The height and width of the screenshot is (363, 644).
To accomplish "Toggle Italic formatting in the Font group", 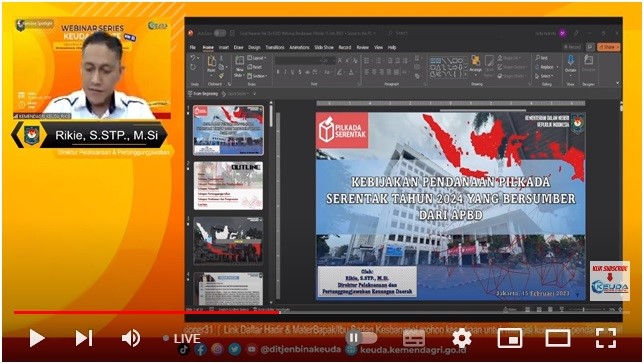I will point(285,72).
